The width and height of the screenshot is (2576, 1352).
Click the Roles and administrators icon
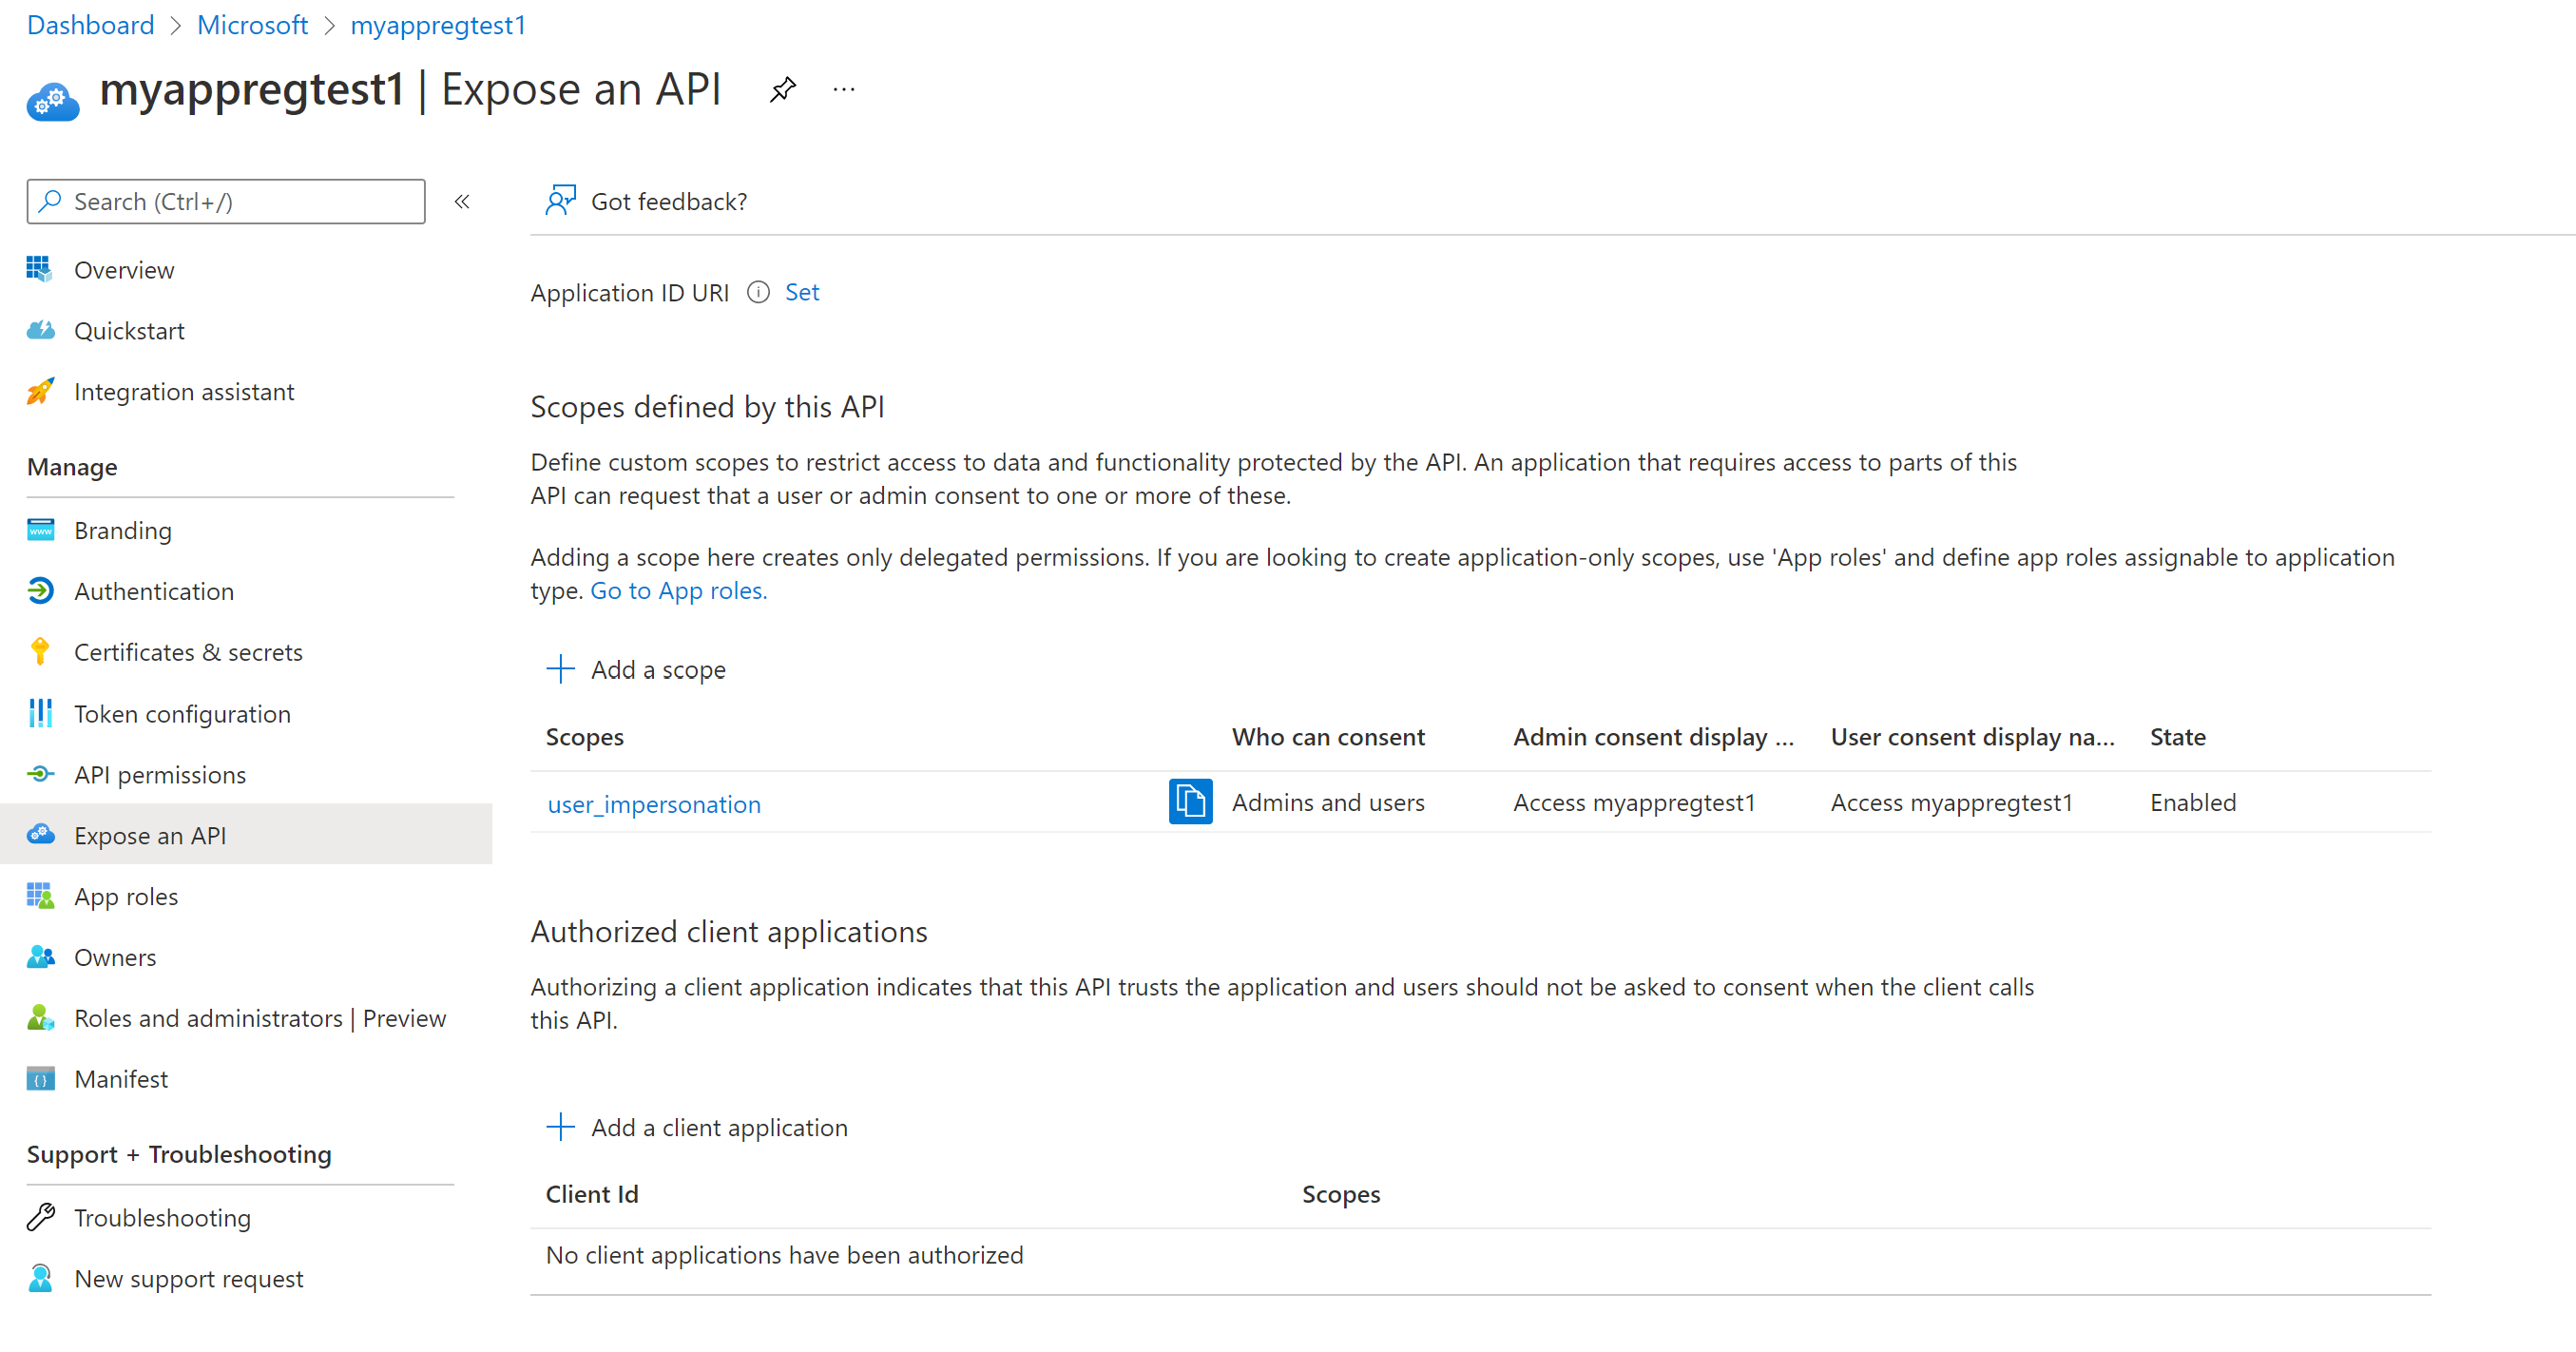pos(40,1018)
